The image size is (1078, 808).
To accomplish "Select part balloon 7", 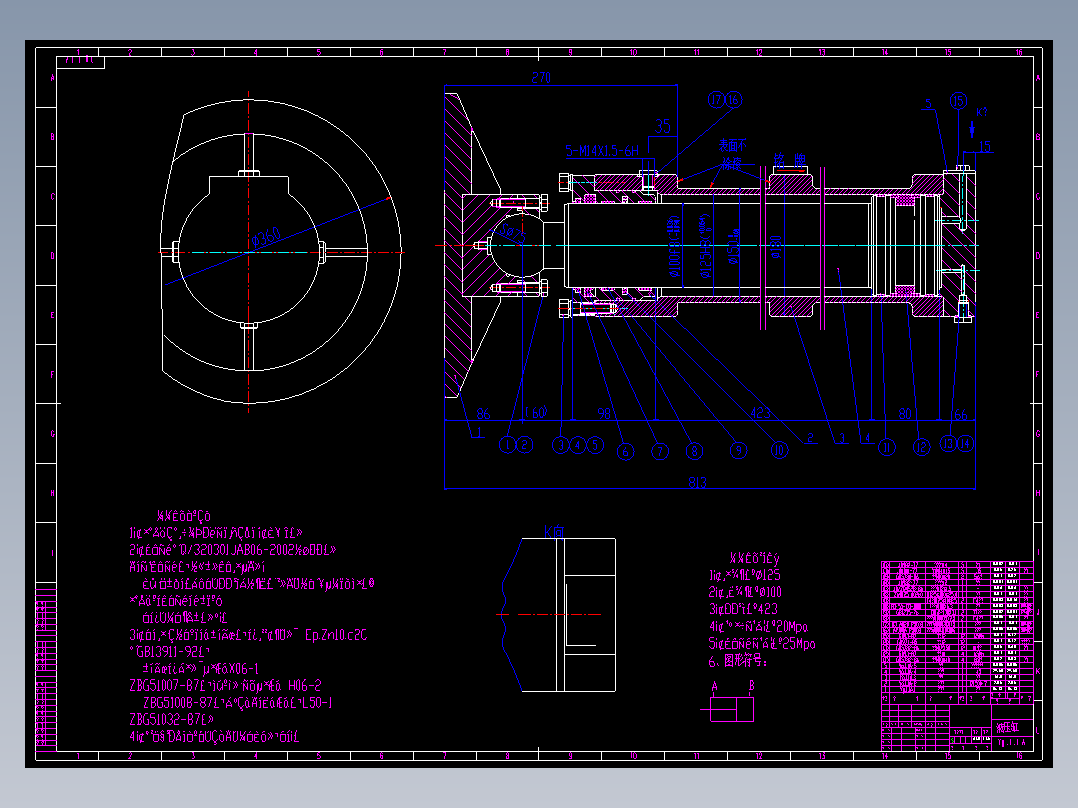I will (660, 452).
